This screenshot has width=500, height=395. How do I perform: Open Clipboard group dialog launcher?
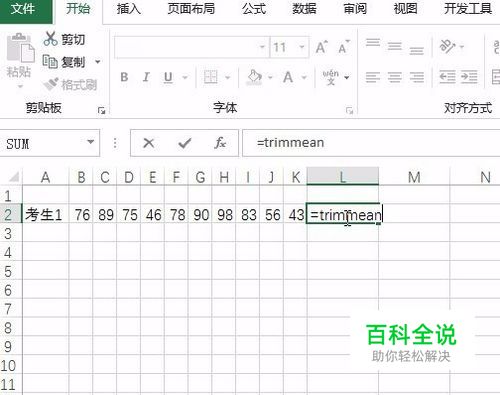[101, 111]
